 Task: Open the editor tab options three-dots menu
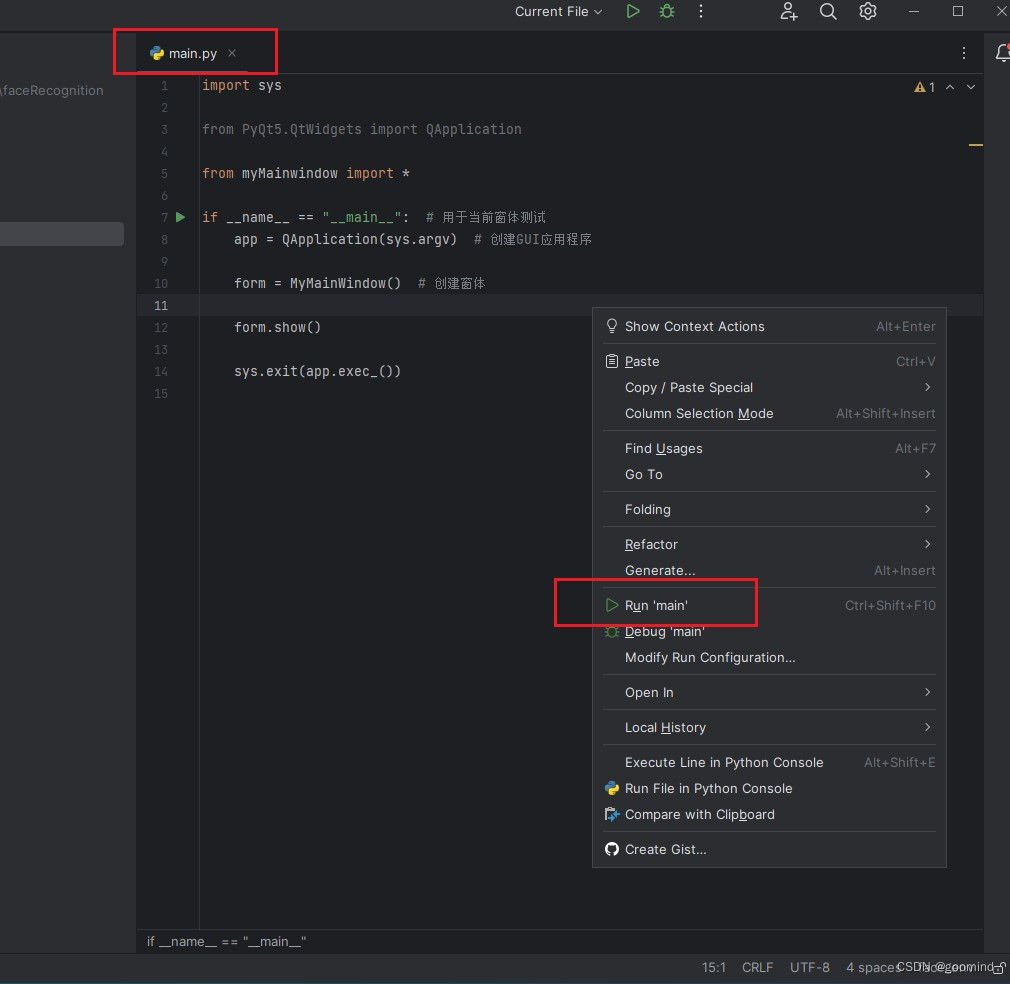click(964, 53)
